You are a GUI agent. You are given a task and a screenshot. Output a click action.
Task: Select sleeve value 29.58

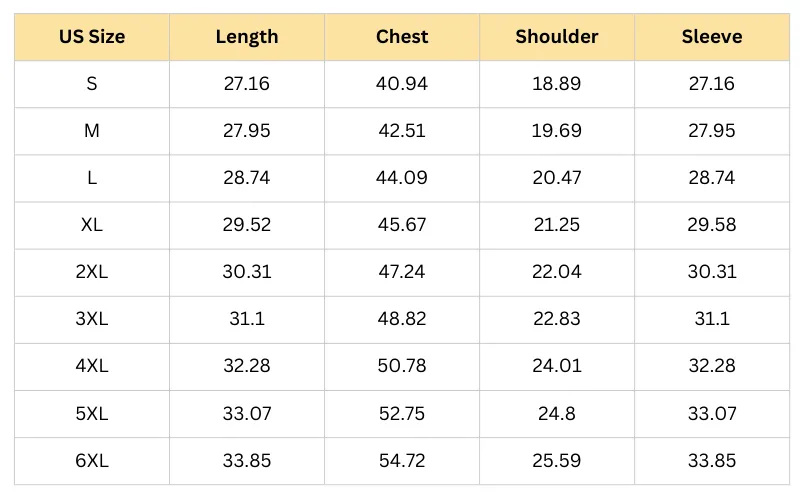[x=712, y=225]
